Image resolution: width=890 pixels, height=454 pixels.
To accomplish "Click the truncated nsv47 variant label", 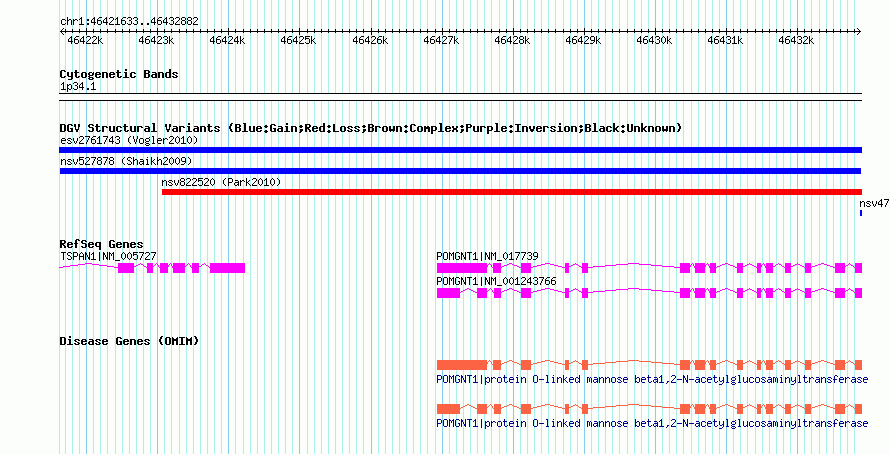I will pyautogui.click(x=874, y=203).
